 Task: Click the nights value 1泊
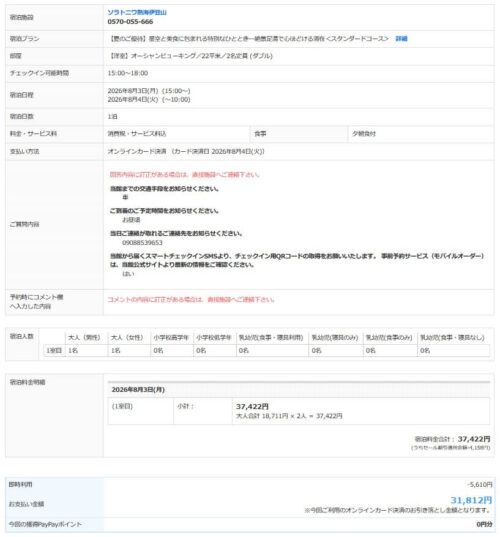click(x=112, y=117)
